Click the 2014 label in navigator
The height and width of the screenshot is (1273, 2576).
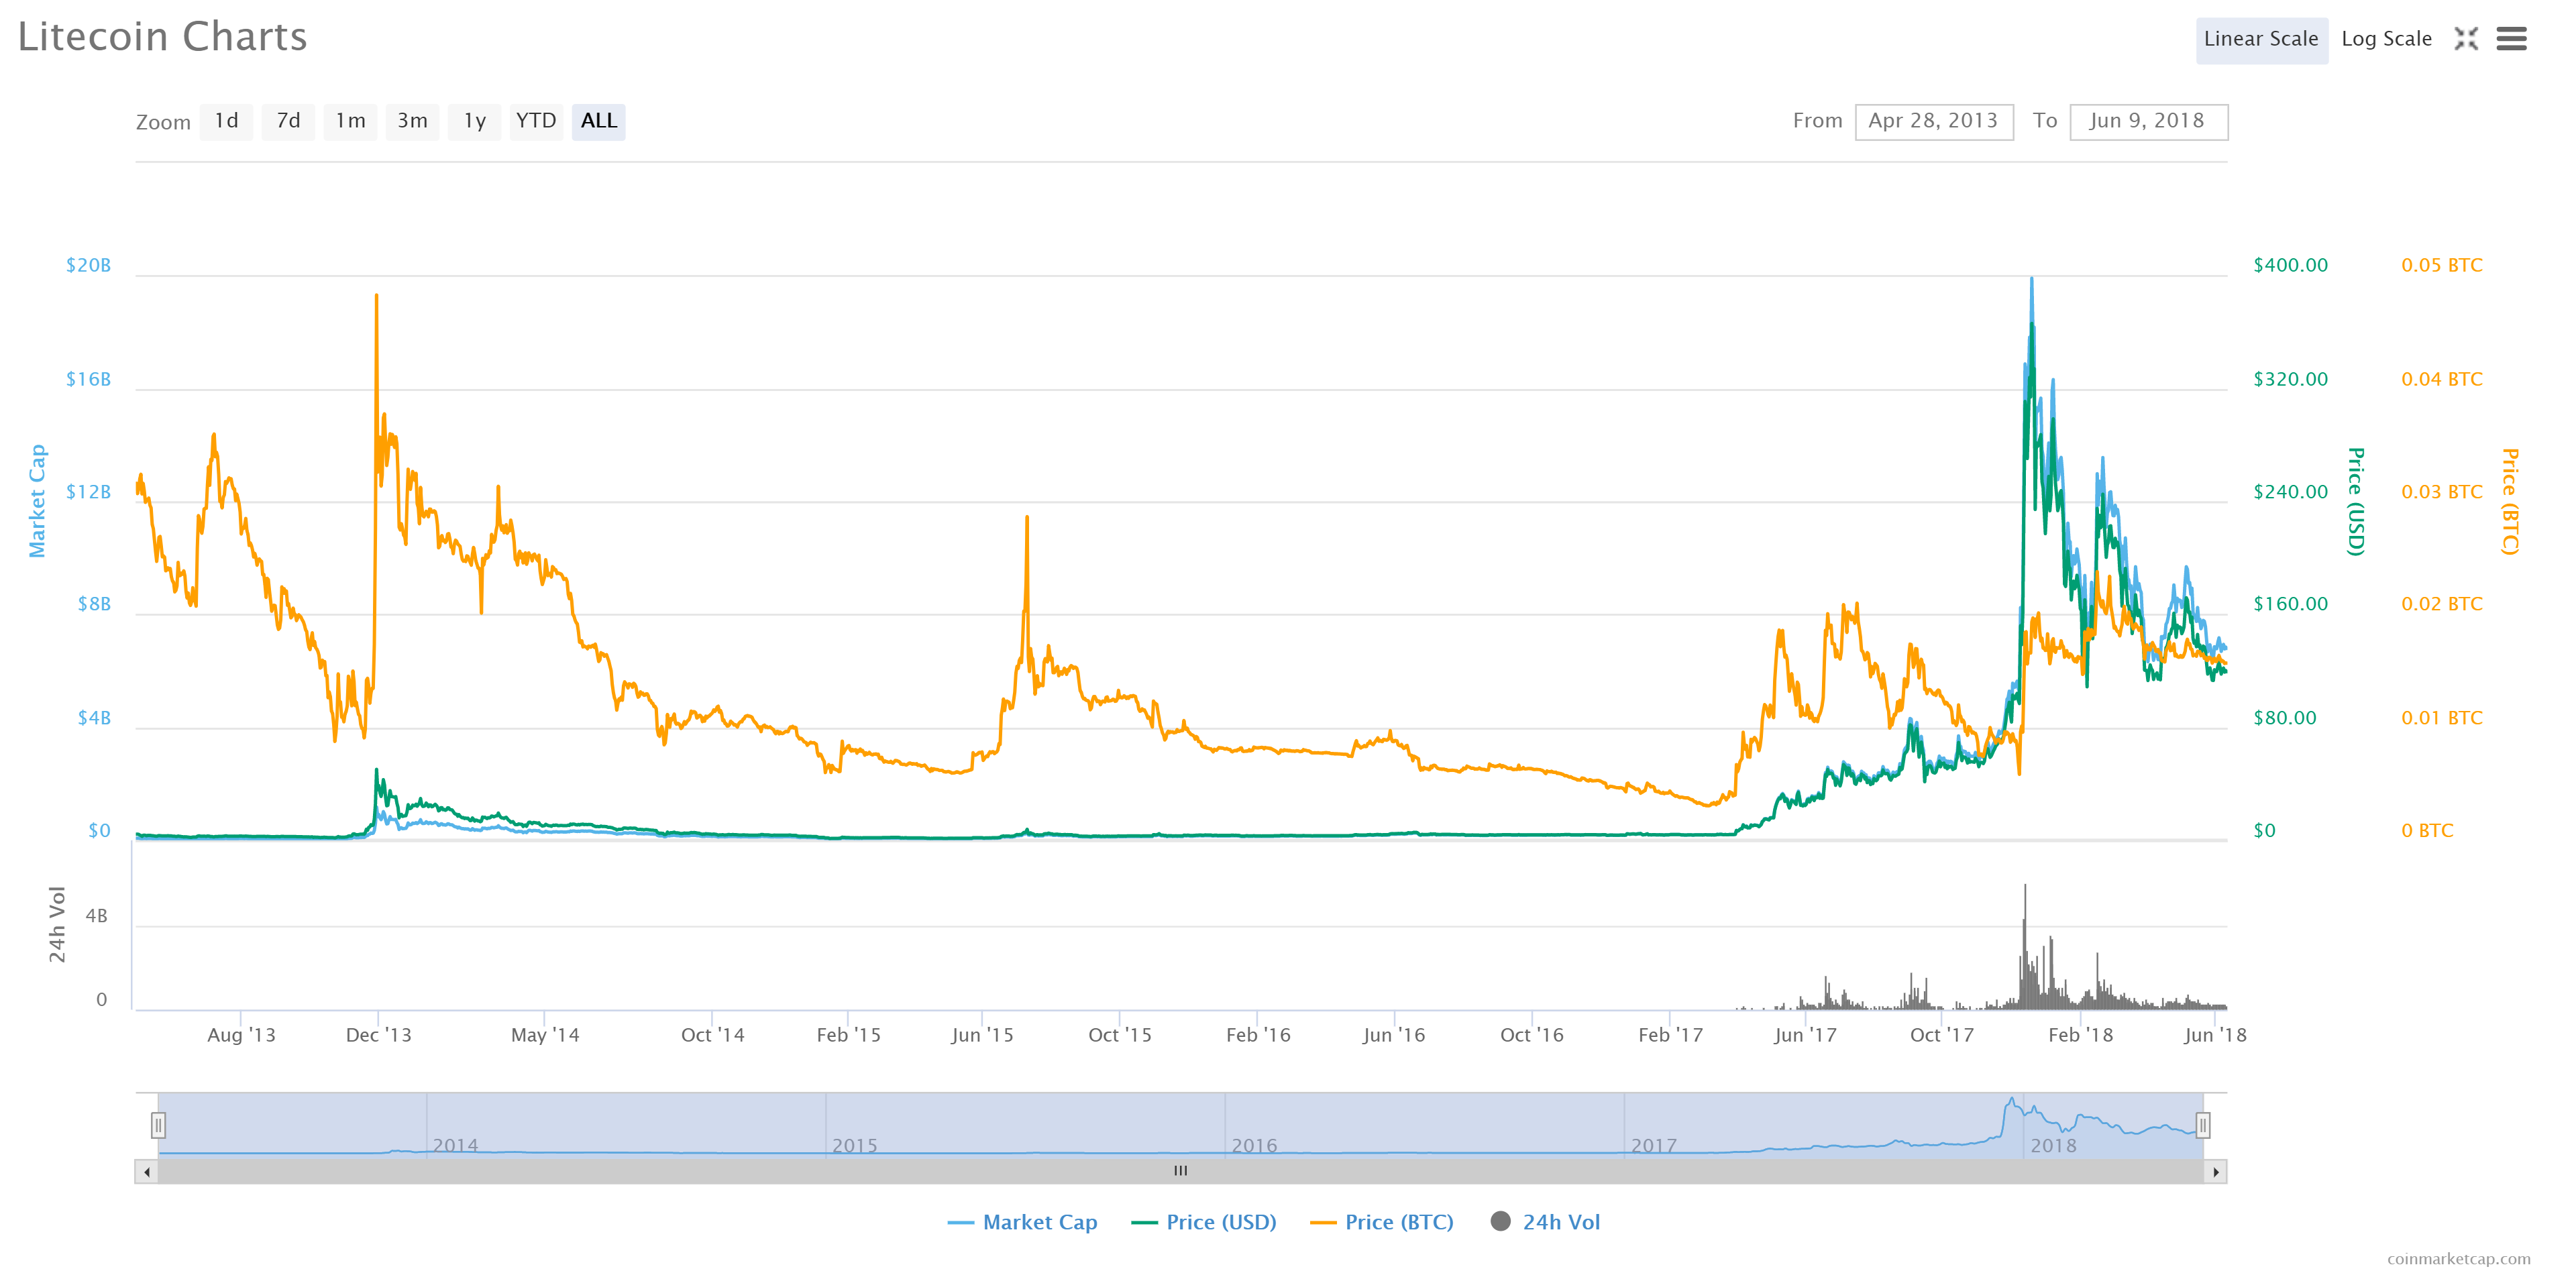pos(455,1146)
